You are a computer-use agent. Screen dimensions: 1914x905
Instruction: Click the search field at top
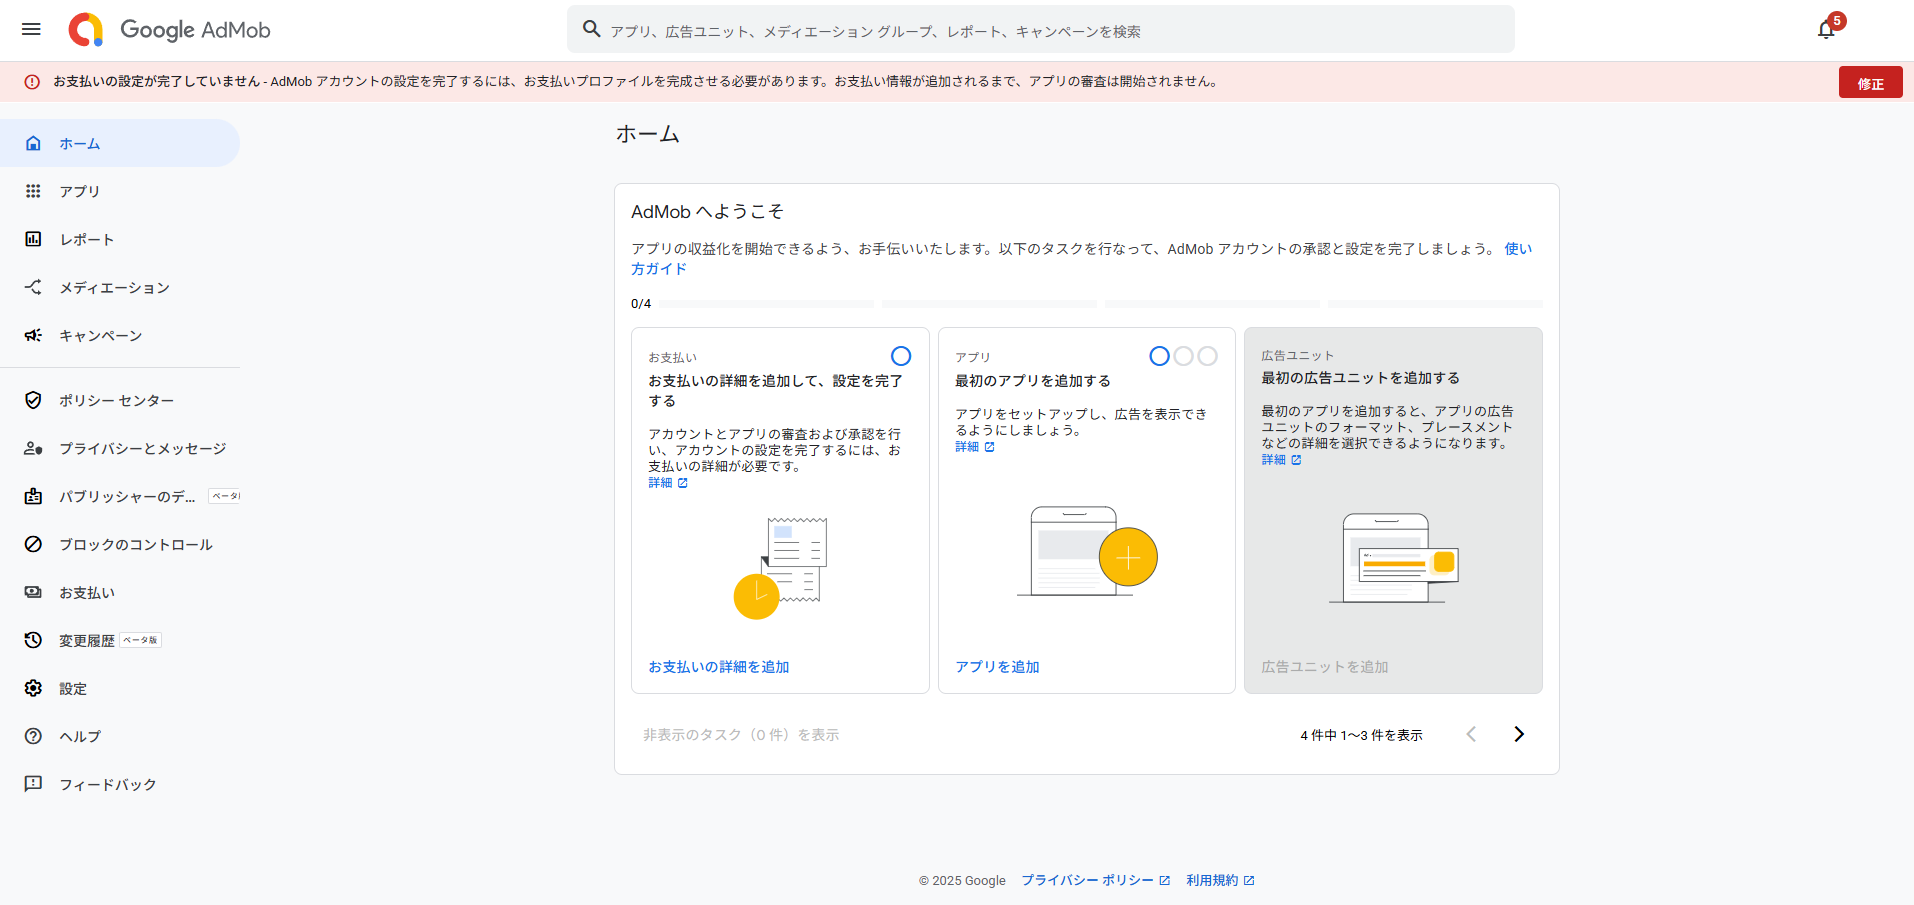click(1040, 31)
